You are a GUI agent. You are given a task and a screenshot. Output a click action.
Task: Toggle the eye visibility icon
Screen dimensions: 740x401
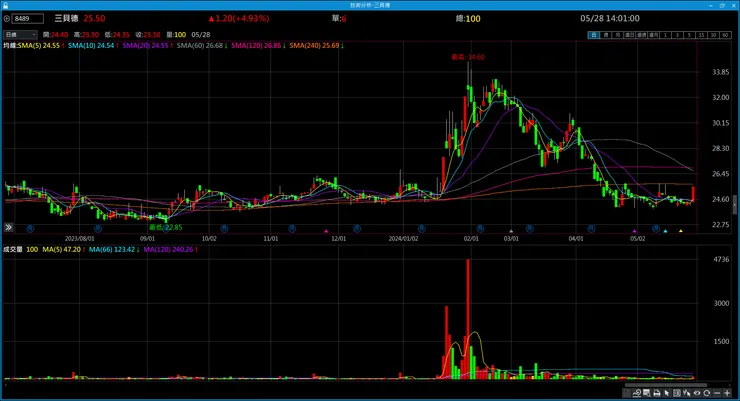pyautogui.click(x=697, y=393)
